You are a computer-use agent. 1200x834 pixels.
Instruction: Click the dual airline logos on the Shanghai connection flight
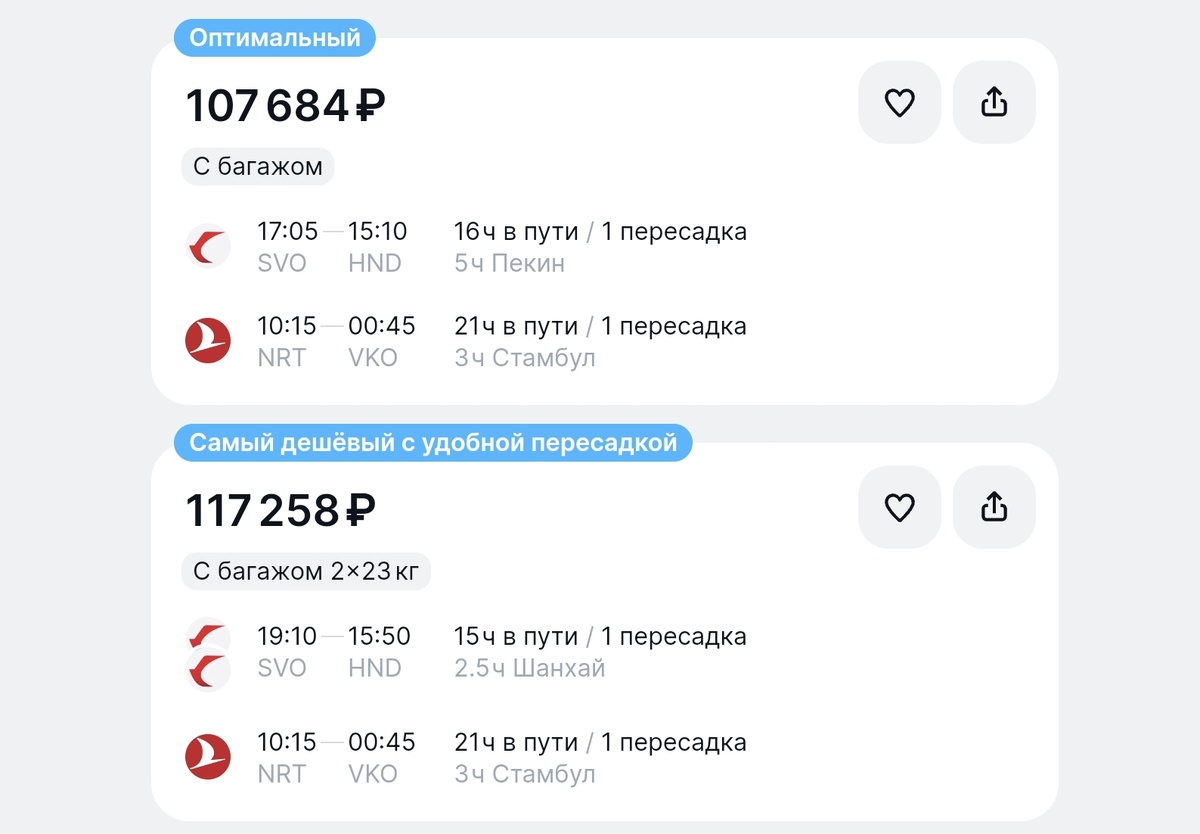207,651
